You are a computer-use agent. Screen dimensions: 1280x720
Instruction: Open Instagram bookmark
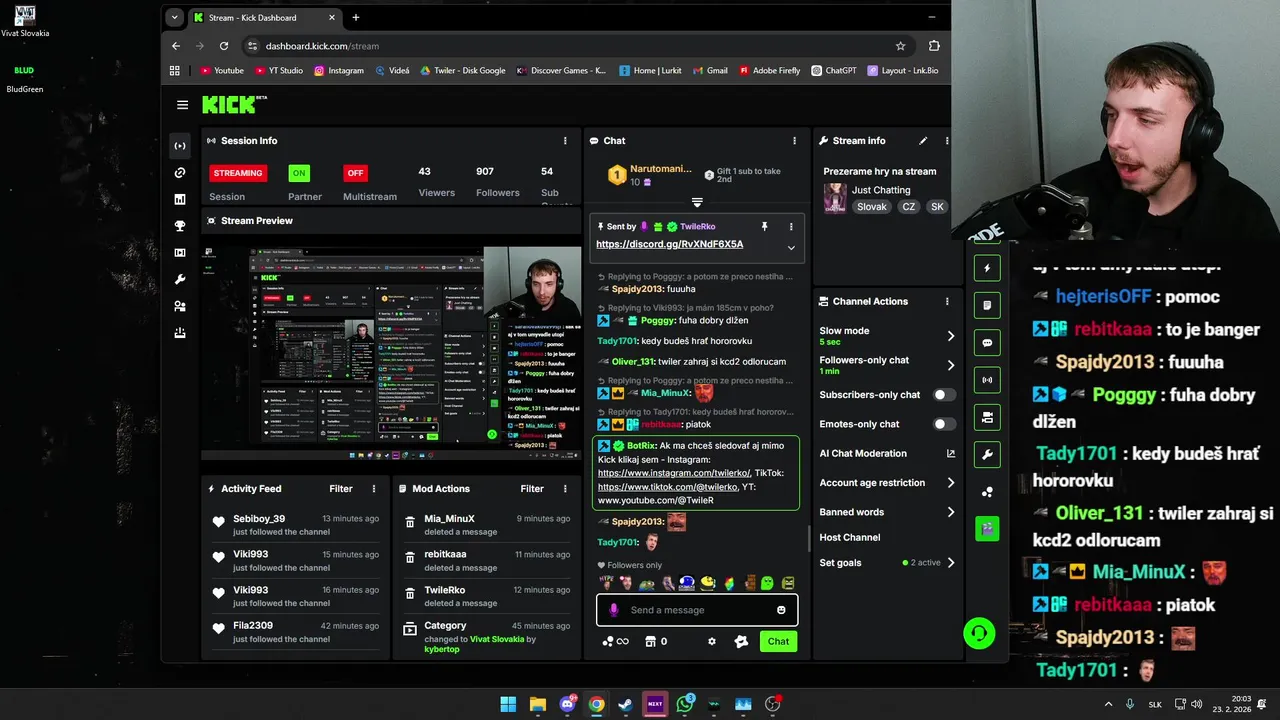tap(339, 71)
